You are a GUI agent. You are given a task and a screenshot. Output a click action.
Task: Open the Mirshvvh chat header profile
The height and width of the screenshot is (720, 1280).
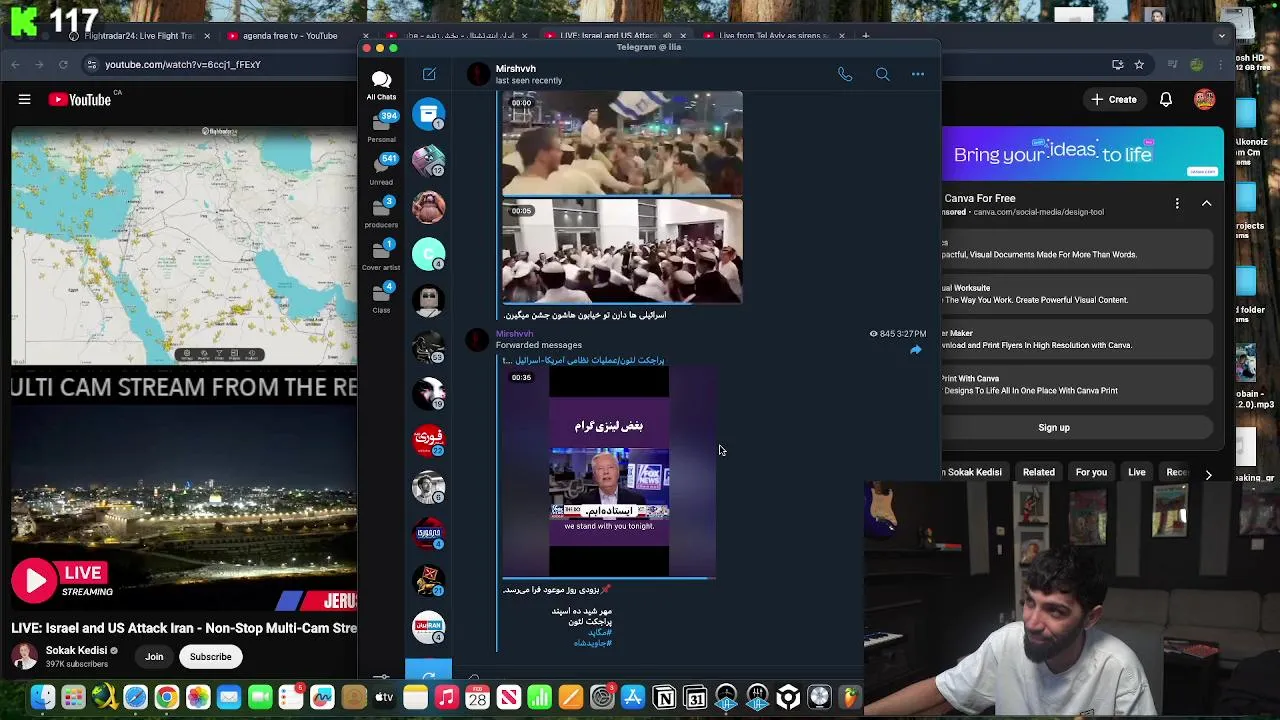[515, 74]
